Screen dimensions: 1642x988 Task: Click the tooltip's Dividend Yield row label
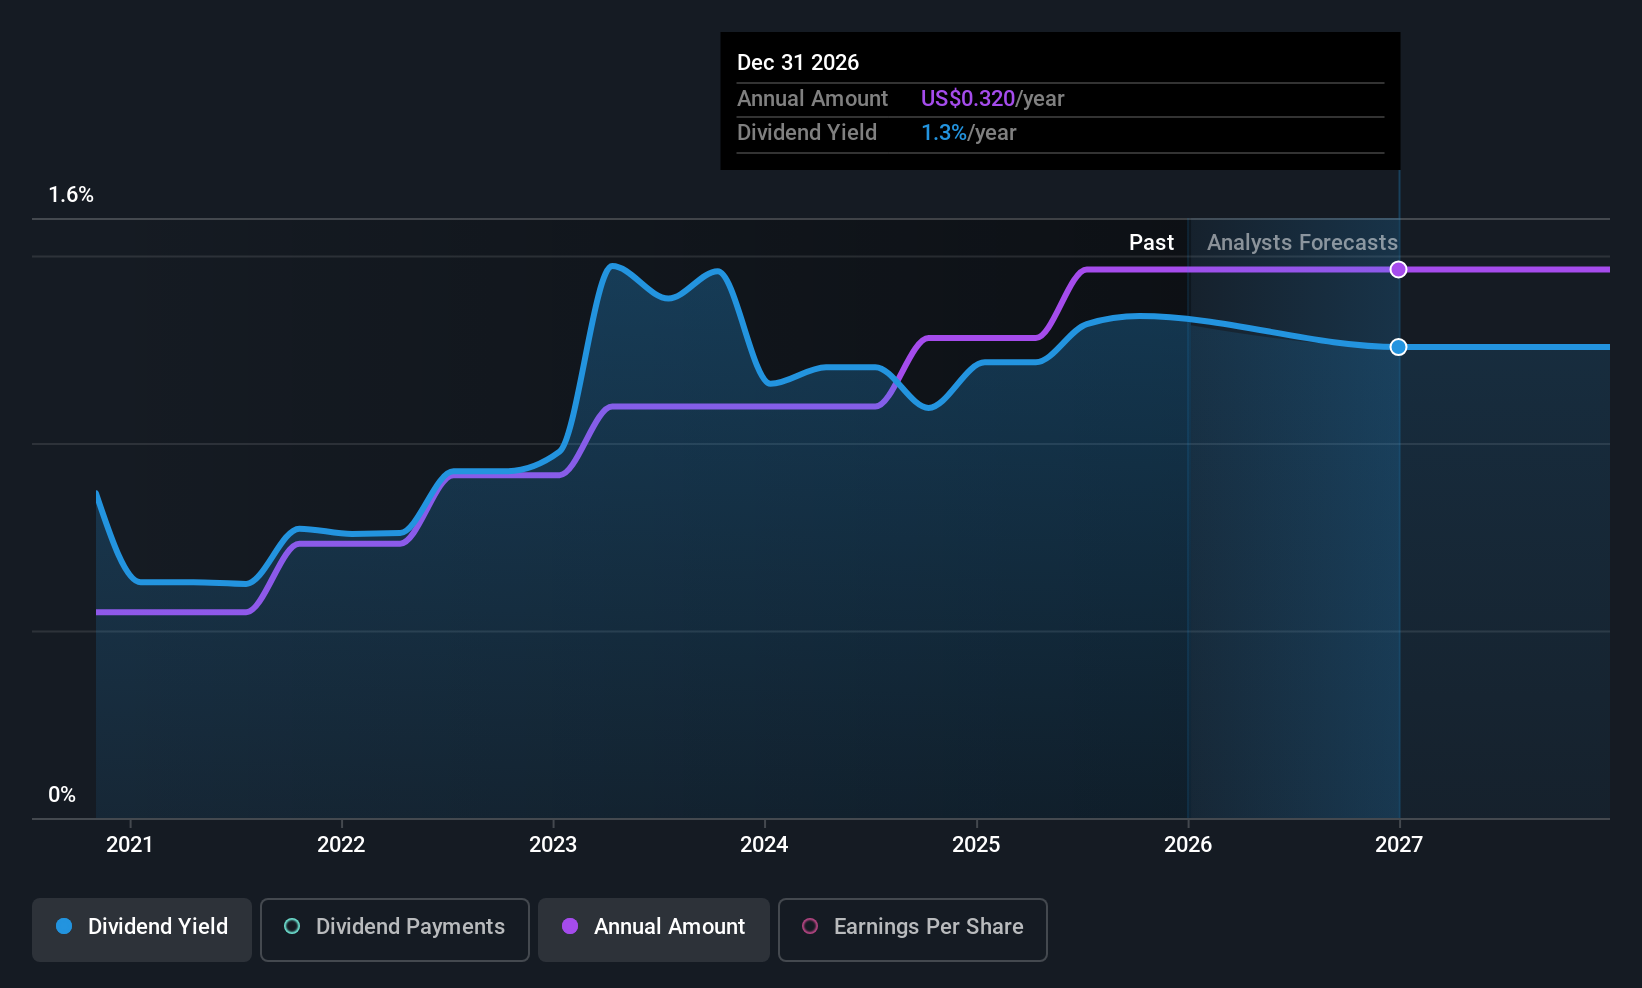(807, 132)
